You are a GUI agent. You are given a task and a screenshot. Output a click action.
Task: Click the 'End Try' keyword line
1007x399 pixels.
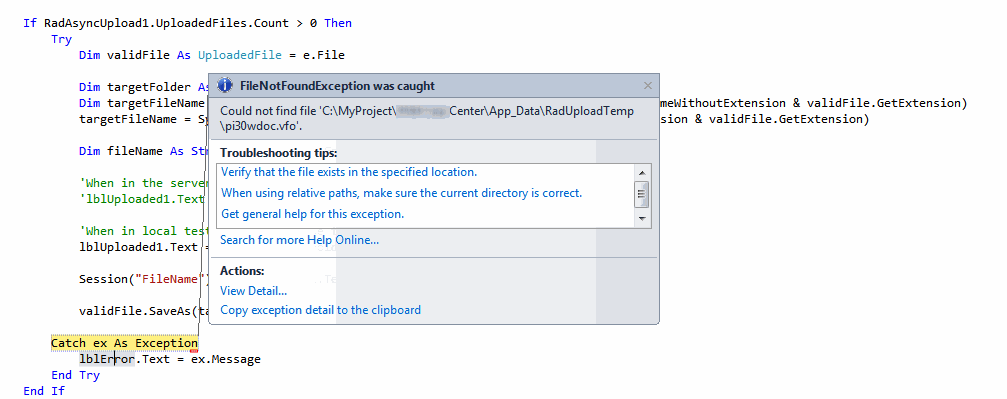tap(75, 375)
